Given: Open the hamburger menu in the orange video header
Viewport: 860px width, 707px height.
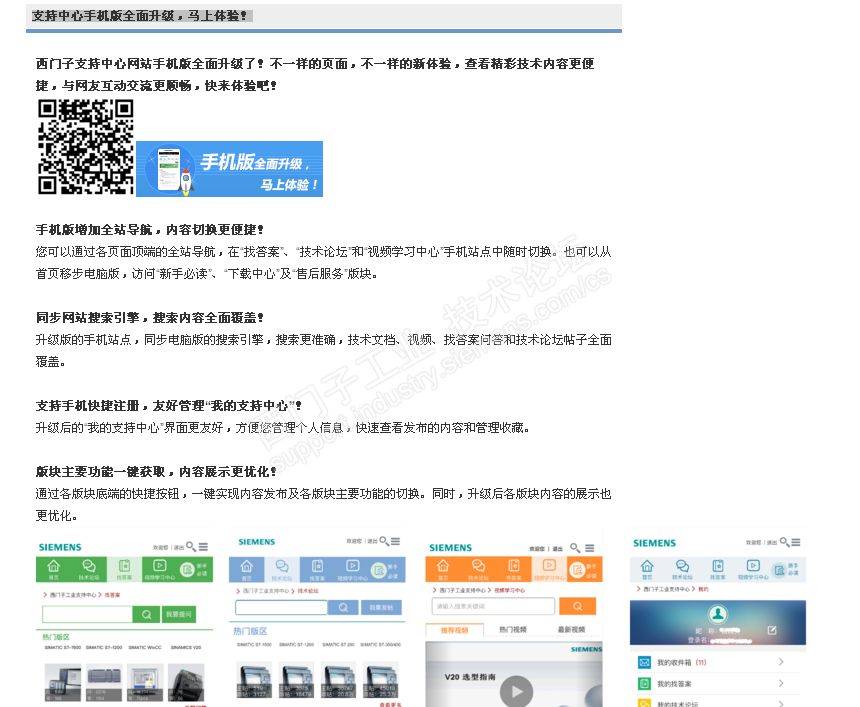Looking at the screenshot, I should 590,547.
